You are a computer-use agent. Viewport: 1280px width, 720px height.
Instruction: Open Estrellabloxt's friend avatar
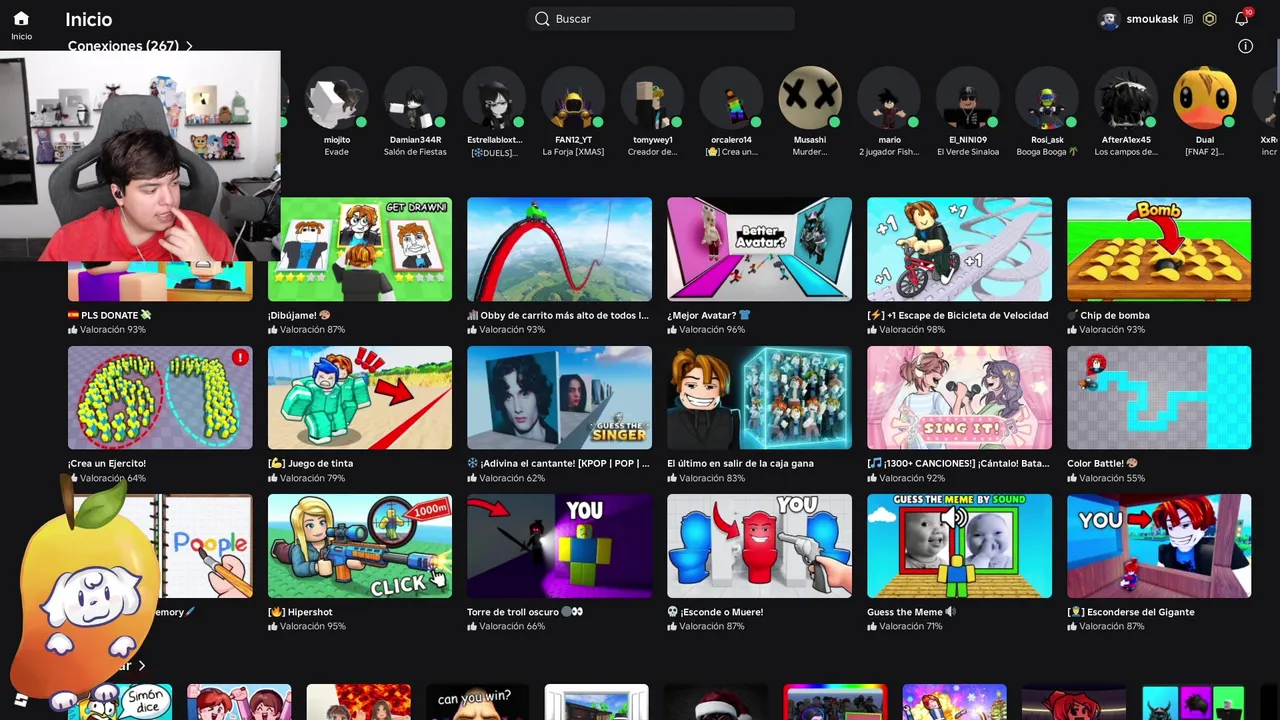(x=494, y=99)
